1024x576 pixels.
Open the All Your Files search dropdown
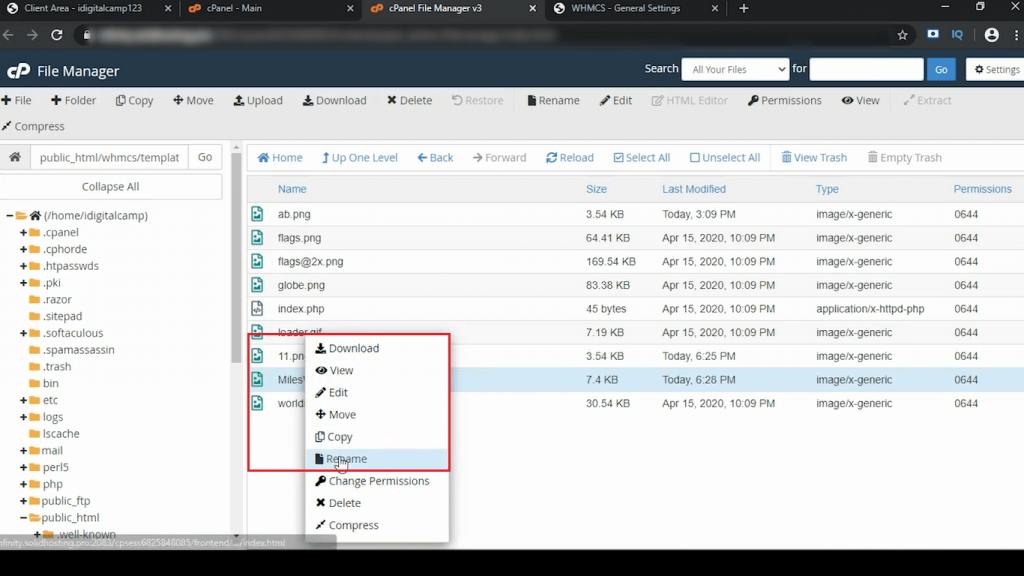click(735, 69)
